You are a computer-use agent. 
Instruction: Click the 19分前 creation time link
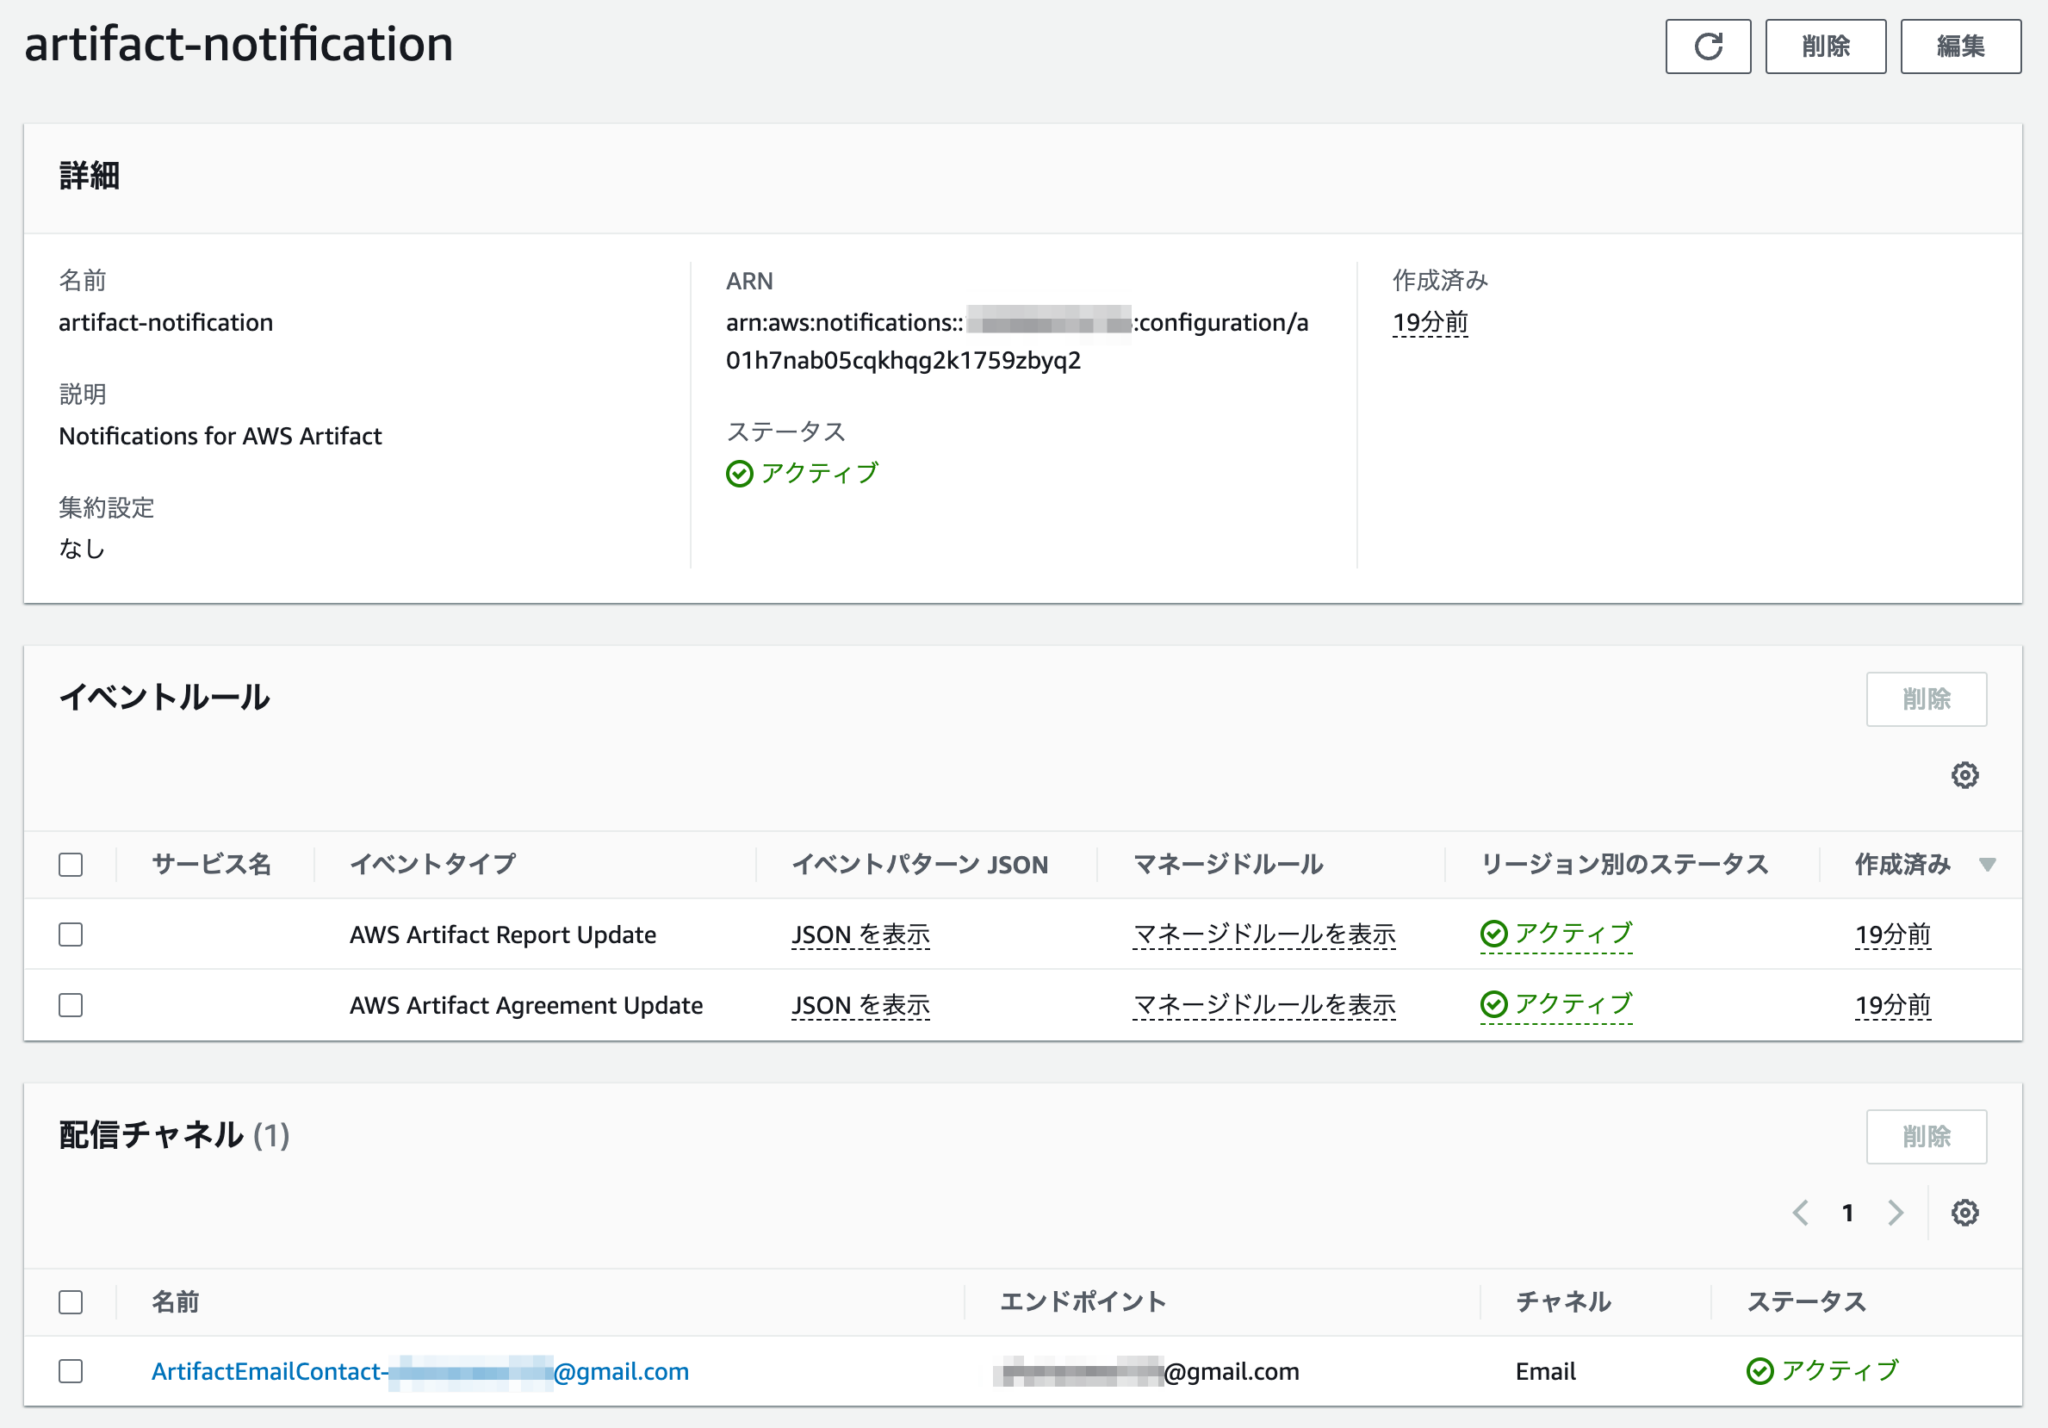coord(1429,322)
